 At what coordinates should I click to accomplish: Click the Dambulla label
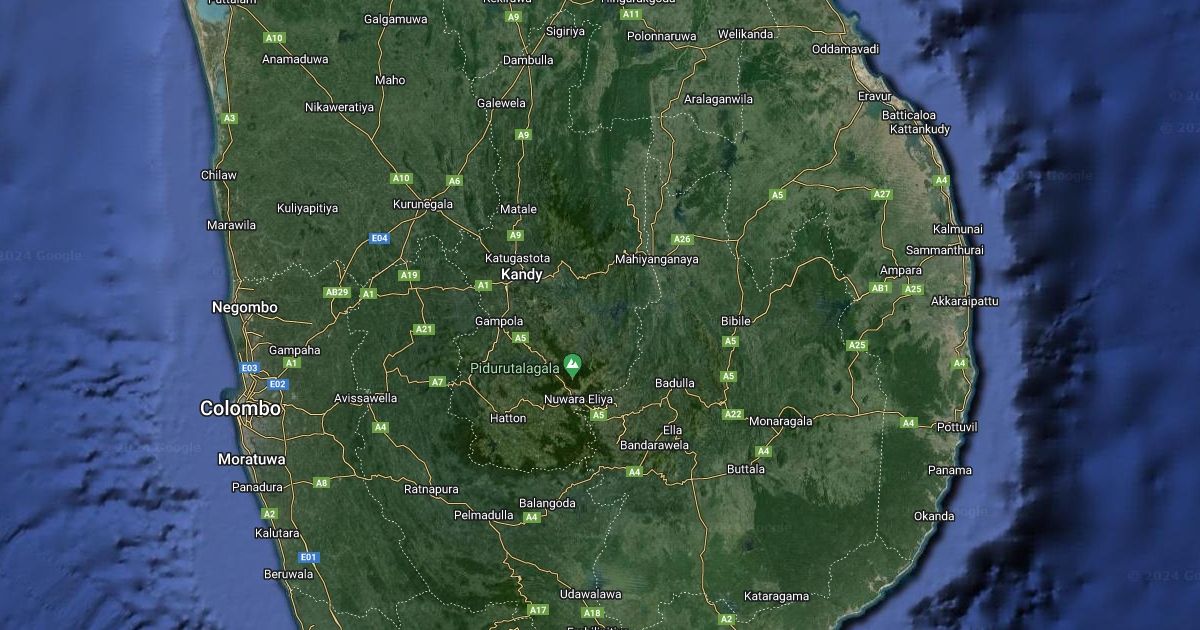[x=528, y=60]
